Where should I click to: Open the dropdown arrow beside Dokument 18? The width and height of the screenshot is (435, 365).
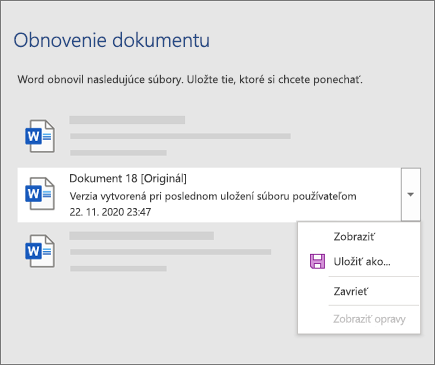411,194
